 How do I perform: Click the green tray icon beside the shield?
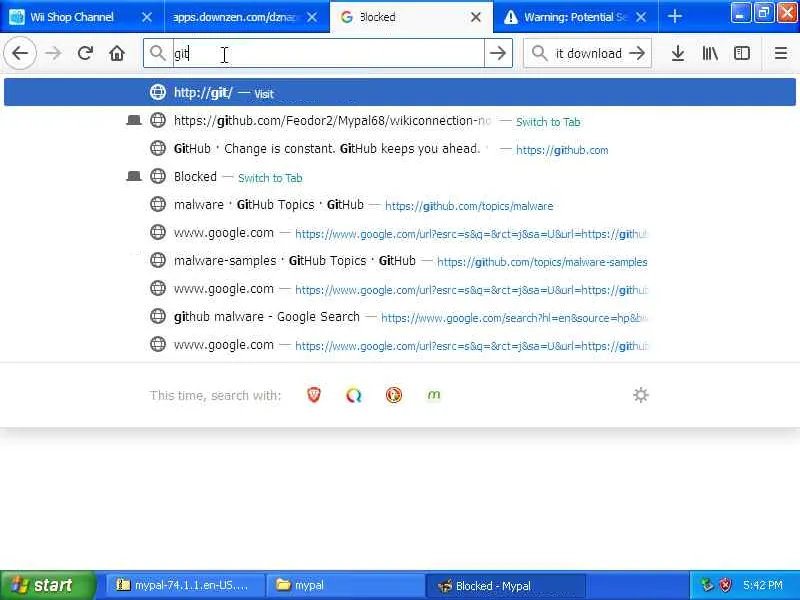(x=707, y=585)
